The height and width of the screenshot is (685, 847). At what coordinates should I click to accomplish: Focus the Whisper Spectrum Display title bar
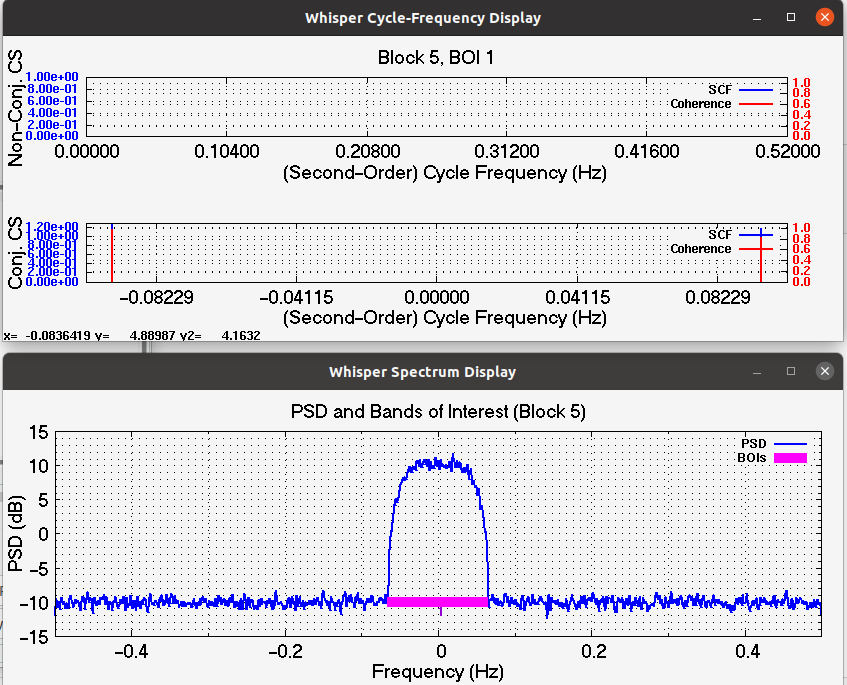click(x=423, y=371)
